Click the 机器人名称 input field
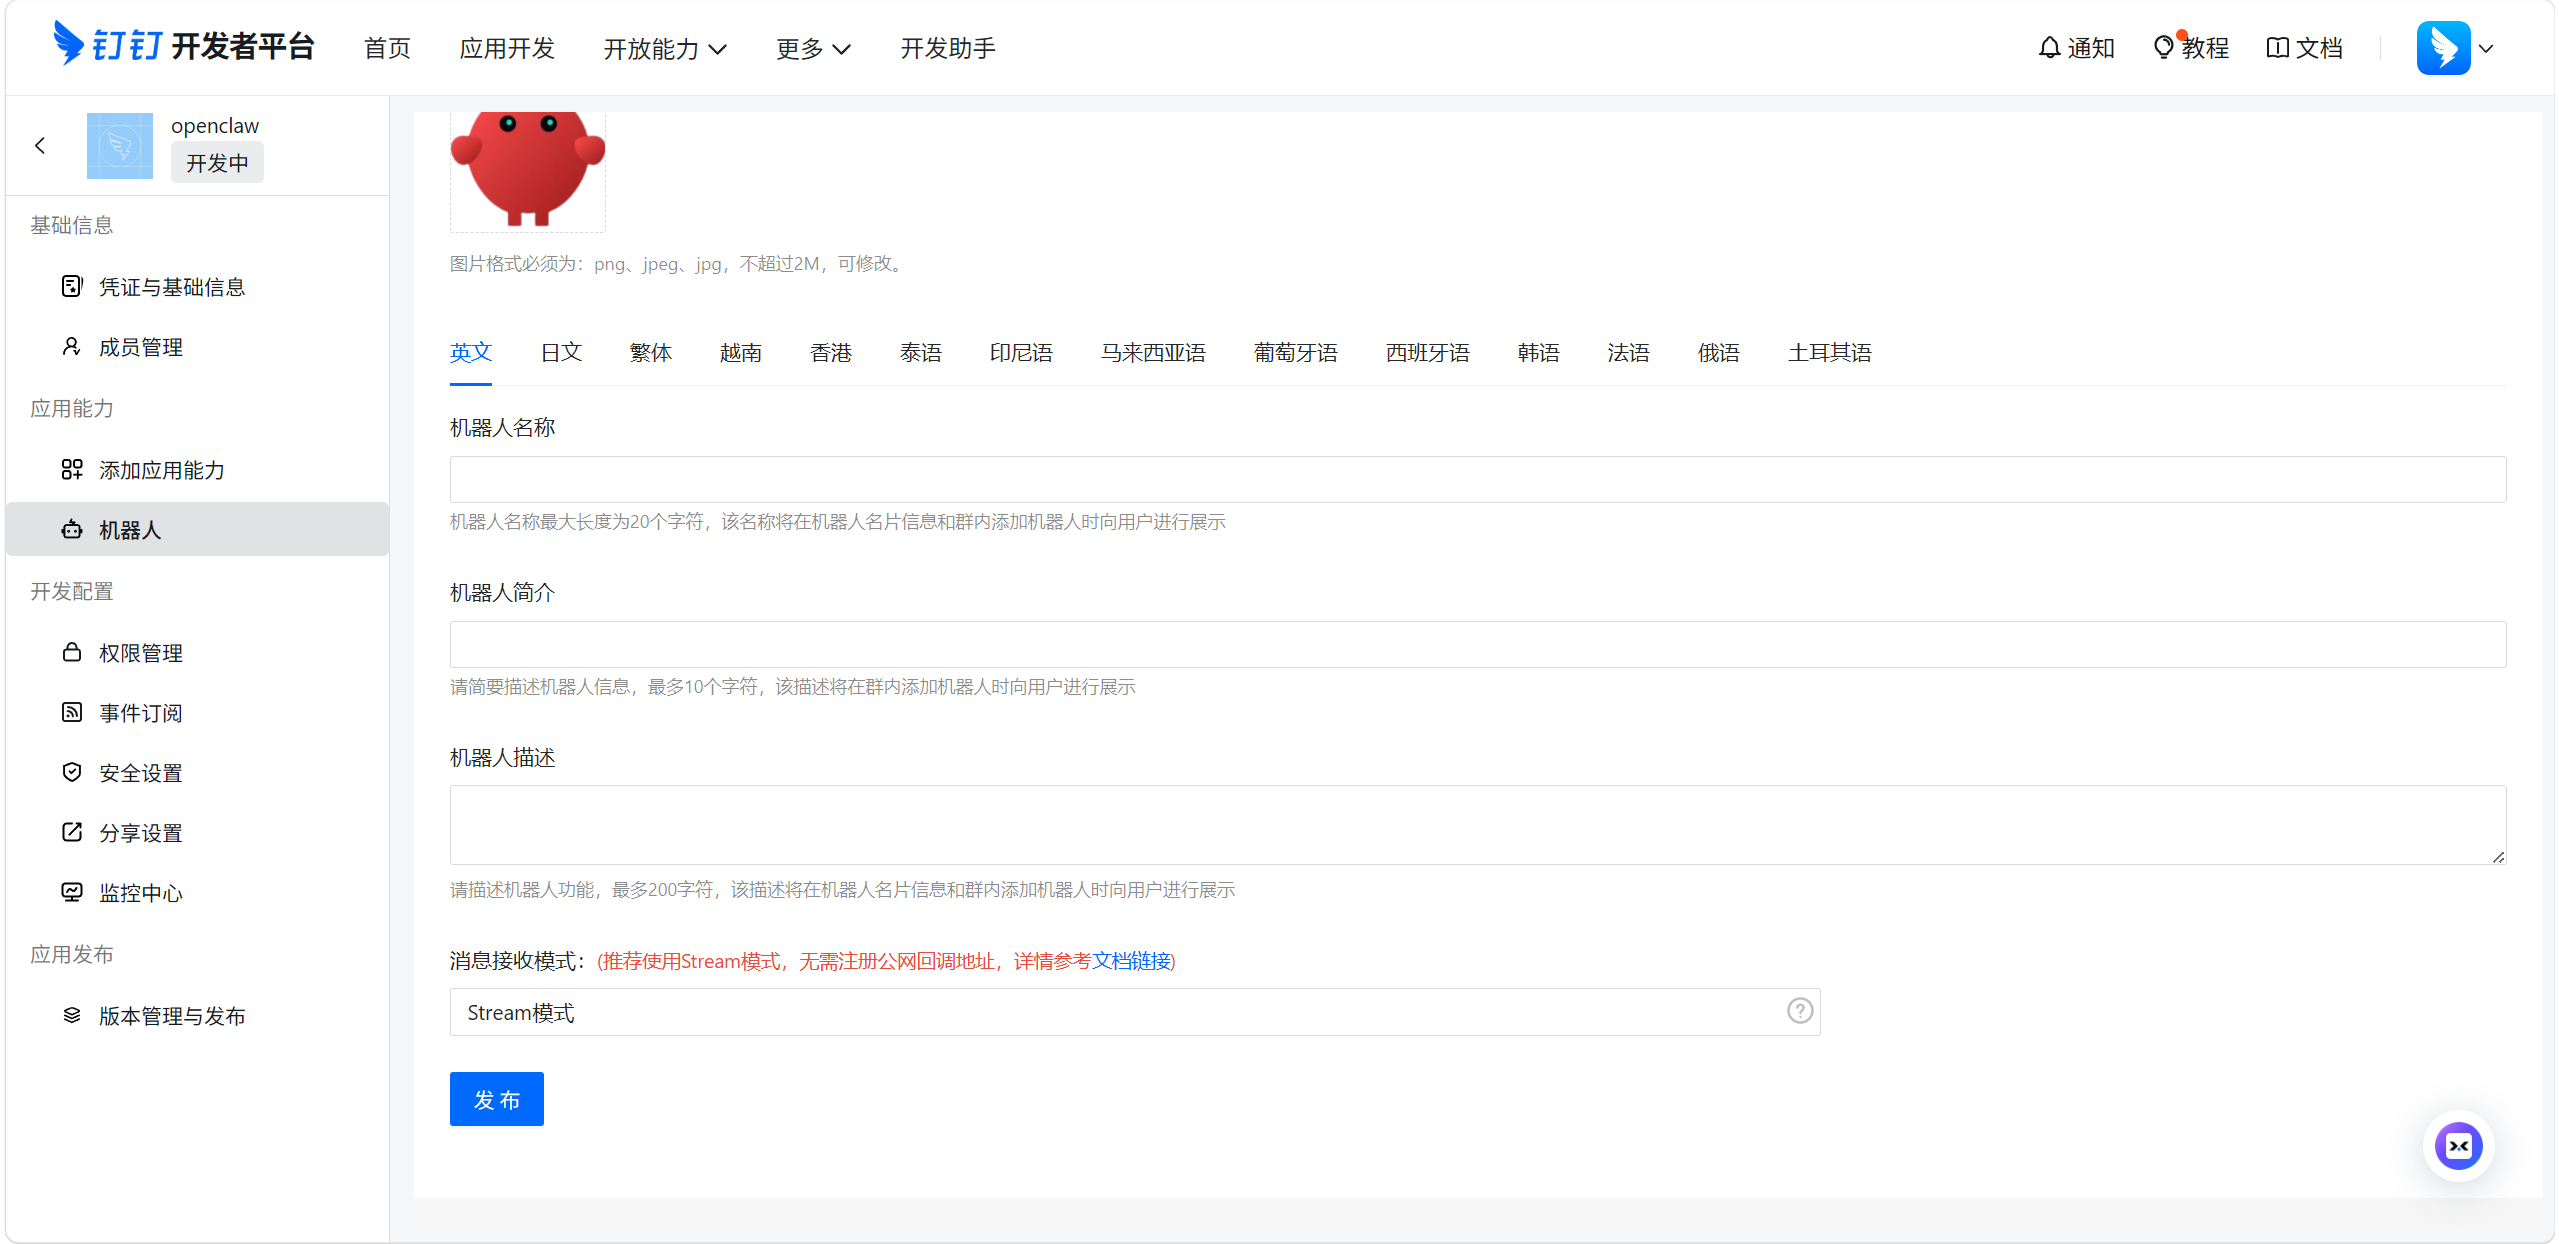2559x1244 pixels. coord(1477,480)
